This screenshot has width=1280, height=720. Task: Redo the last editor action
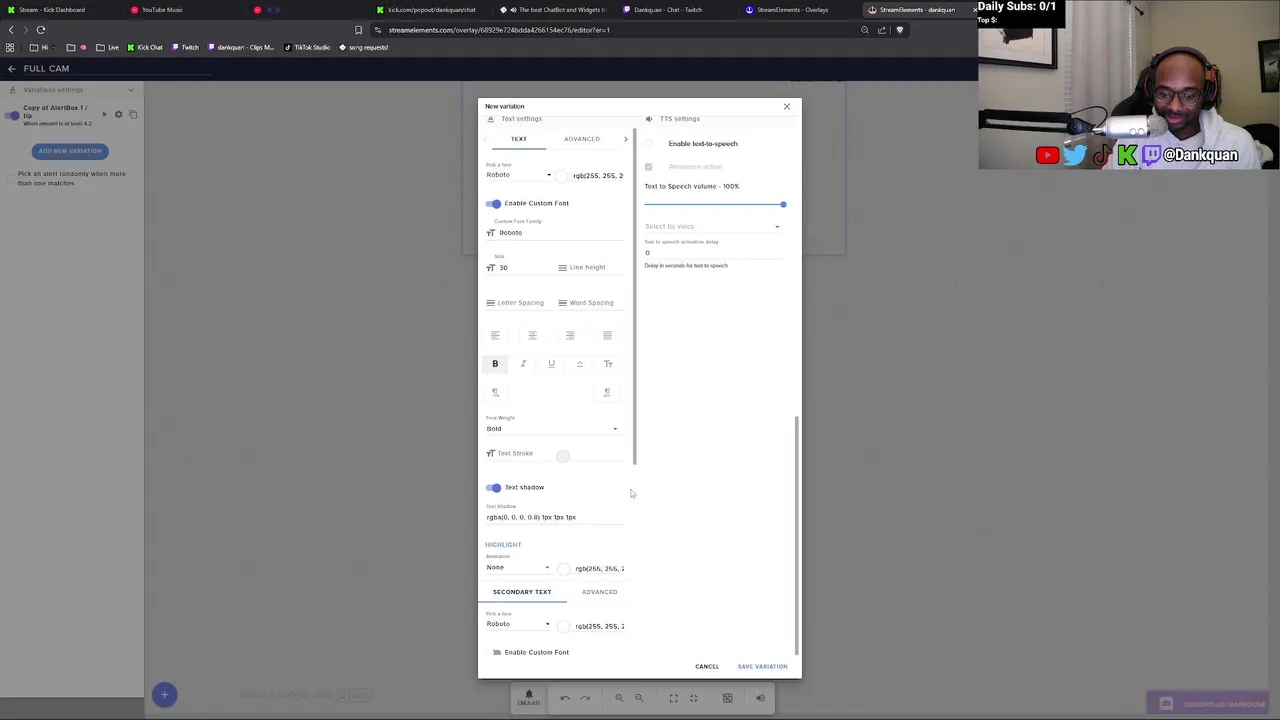(585, 698)
